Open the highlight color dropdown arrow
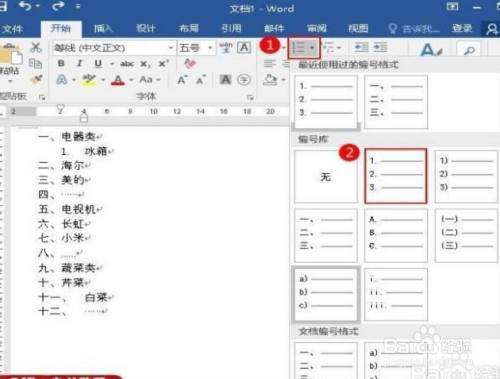The height and width of the screenshot is (379, 500). (x=103, y=80)
